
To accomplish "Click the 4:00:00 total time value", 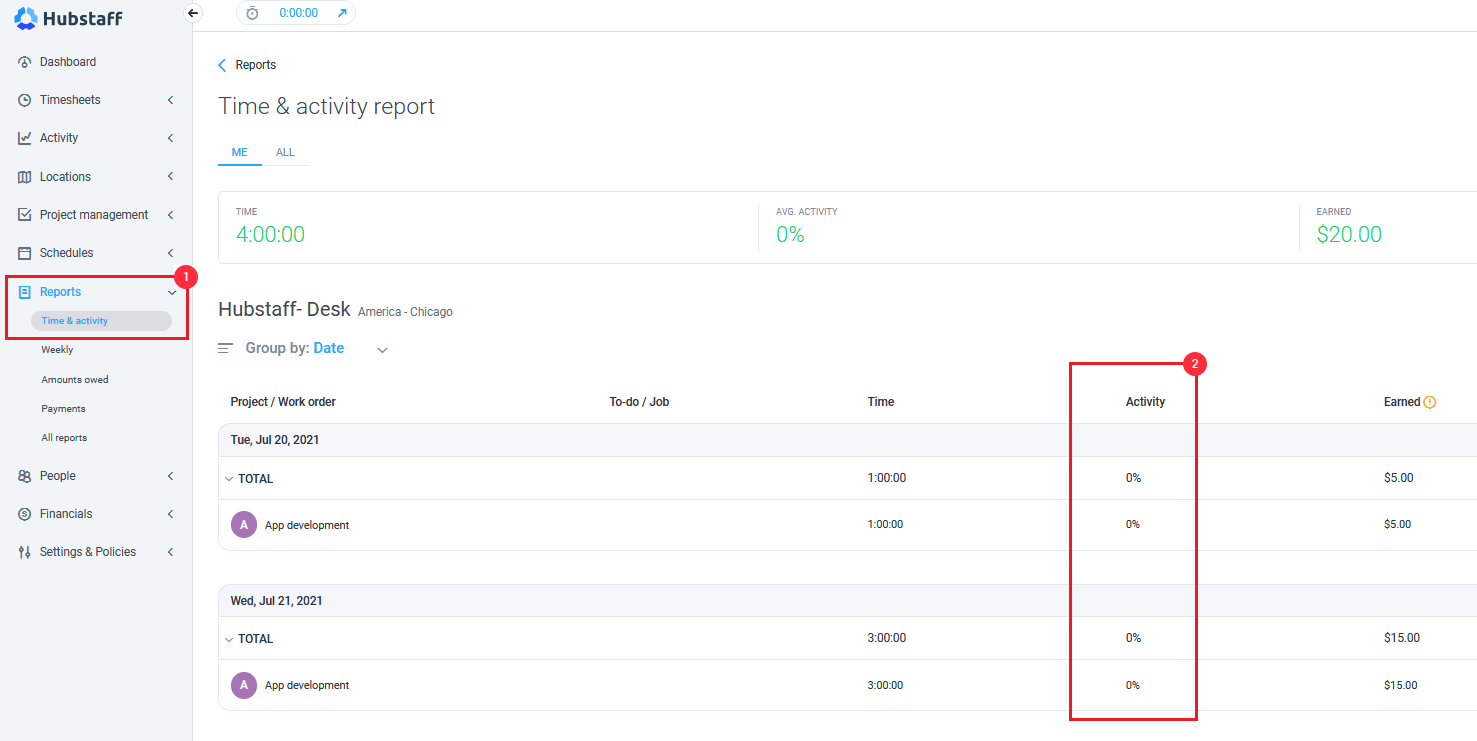I will [x=270, y=235].
